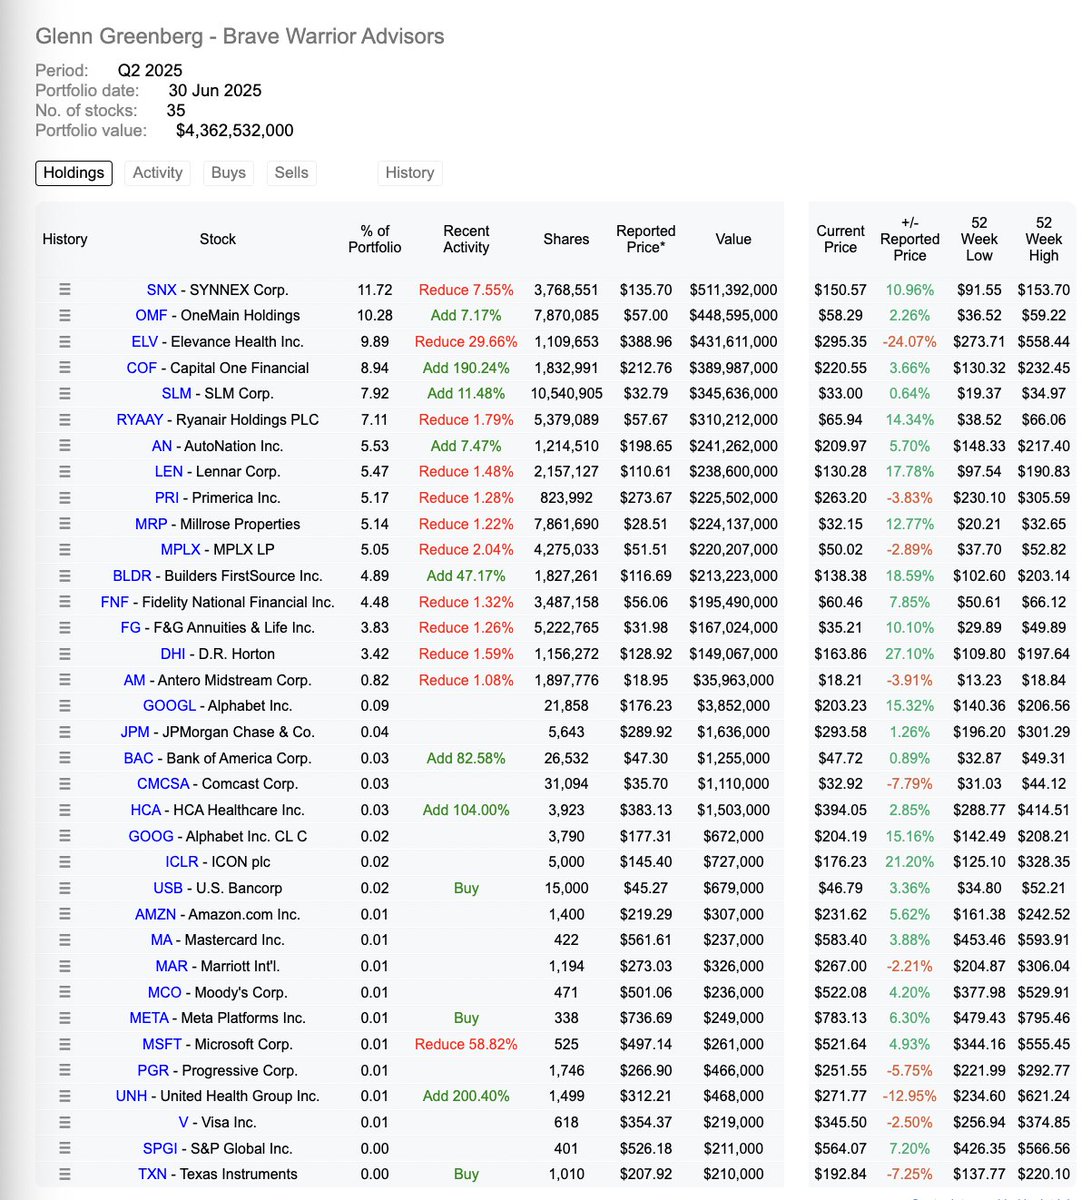Follow the GOOGL ticker link
Image resolution: width=1091 pixels, height=1200 pixels.
click(170, 706)
